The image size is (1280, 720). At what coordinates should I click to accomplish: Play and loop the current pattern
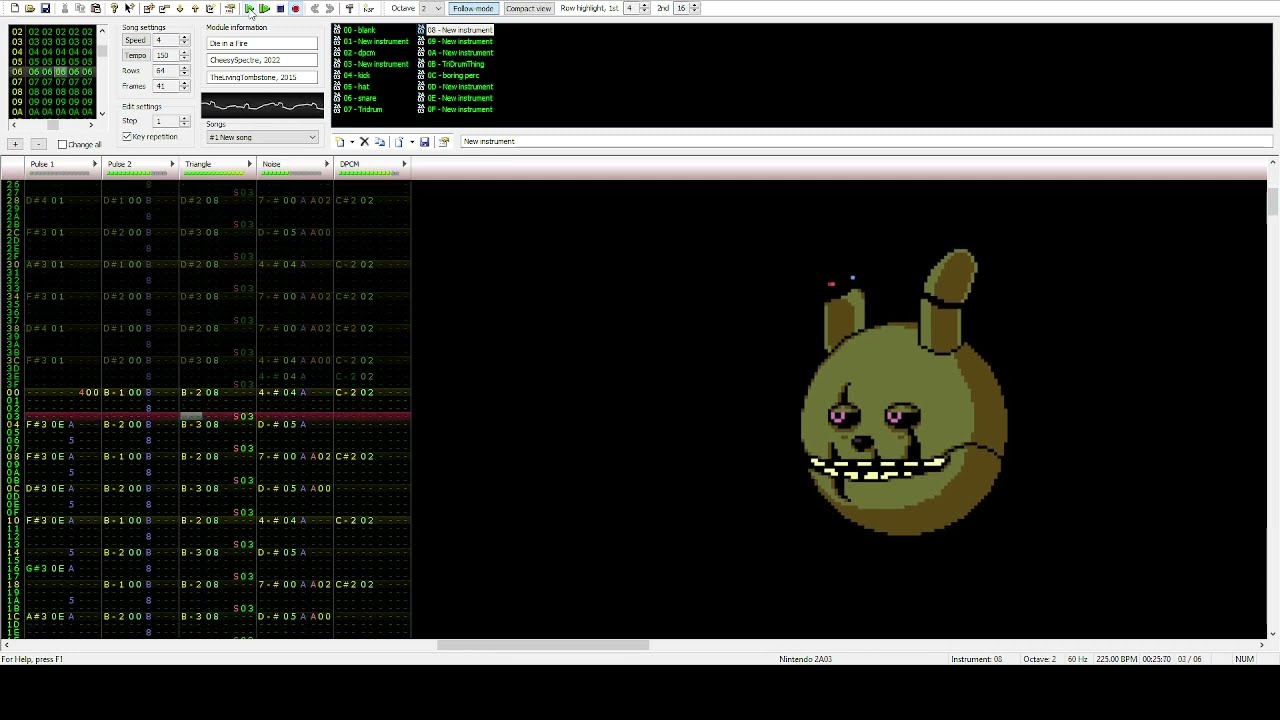pos(264,8)
